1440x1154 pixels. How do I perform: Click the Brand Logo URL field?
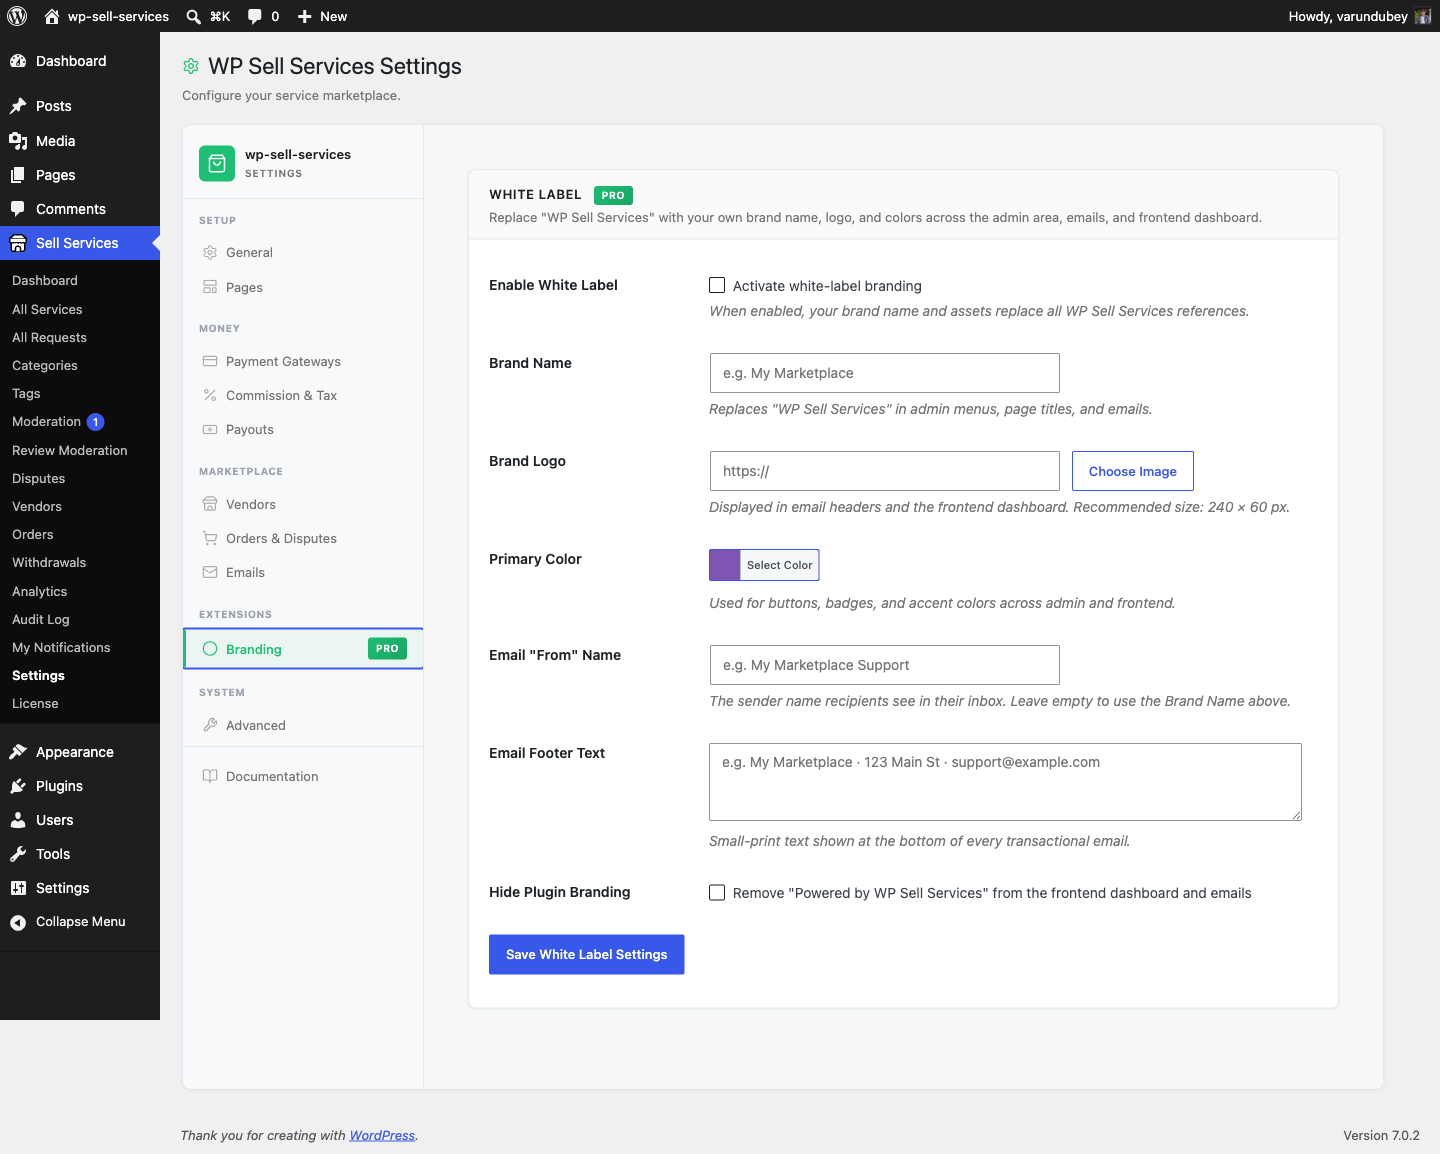884,471
